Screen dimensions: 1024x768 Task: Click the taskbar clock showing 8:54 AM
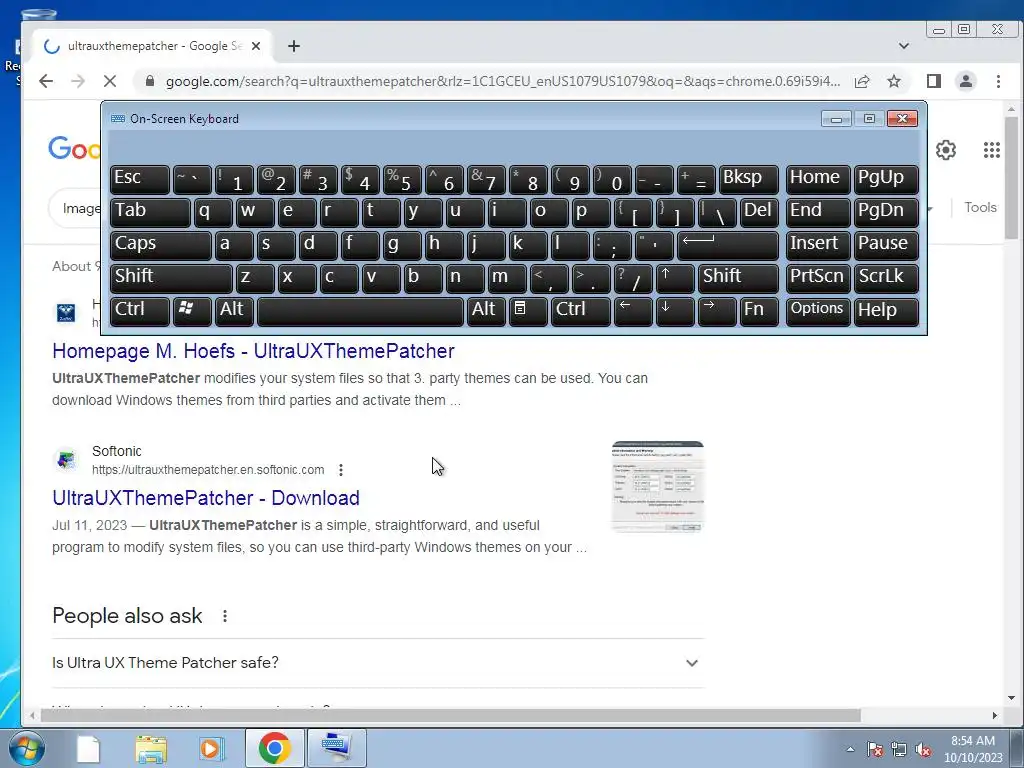973,749
